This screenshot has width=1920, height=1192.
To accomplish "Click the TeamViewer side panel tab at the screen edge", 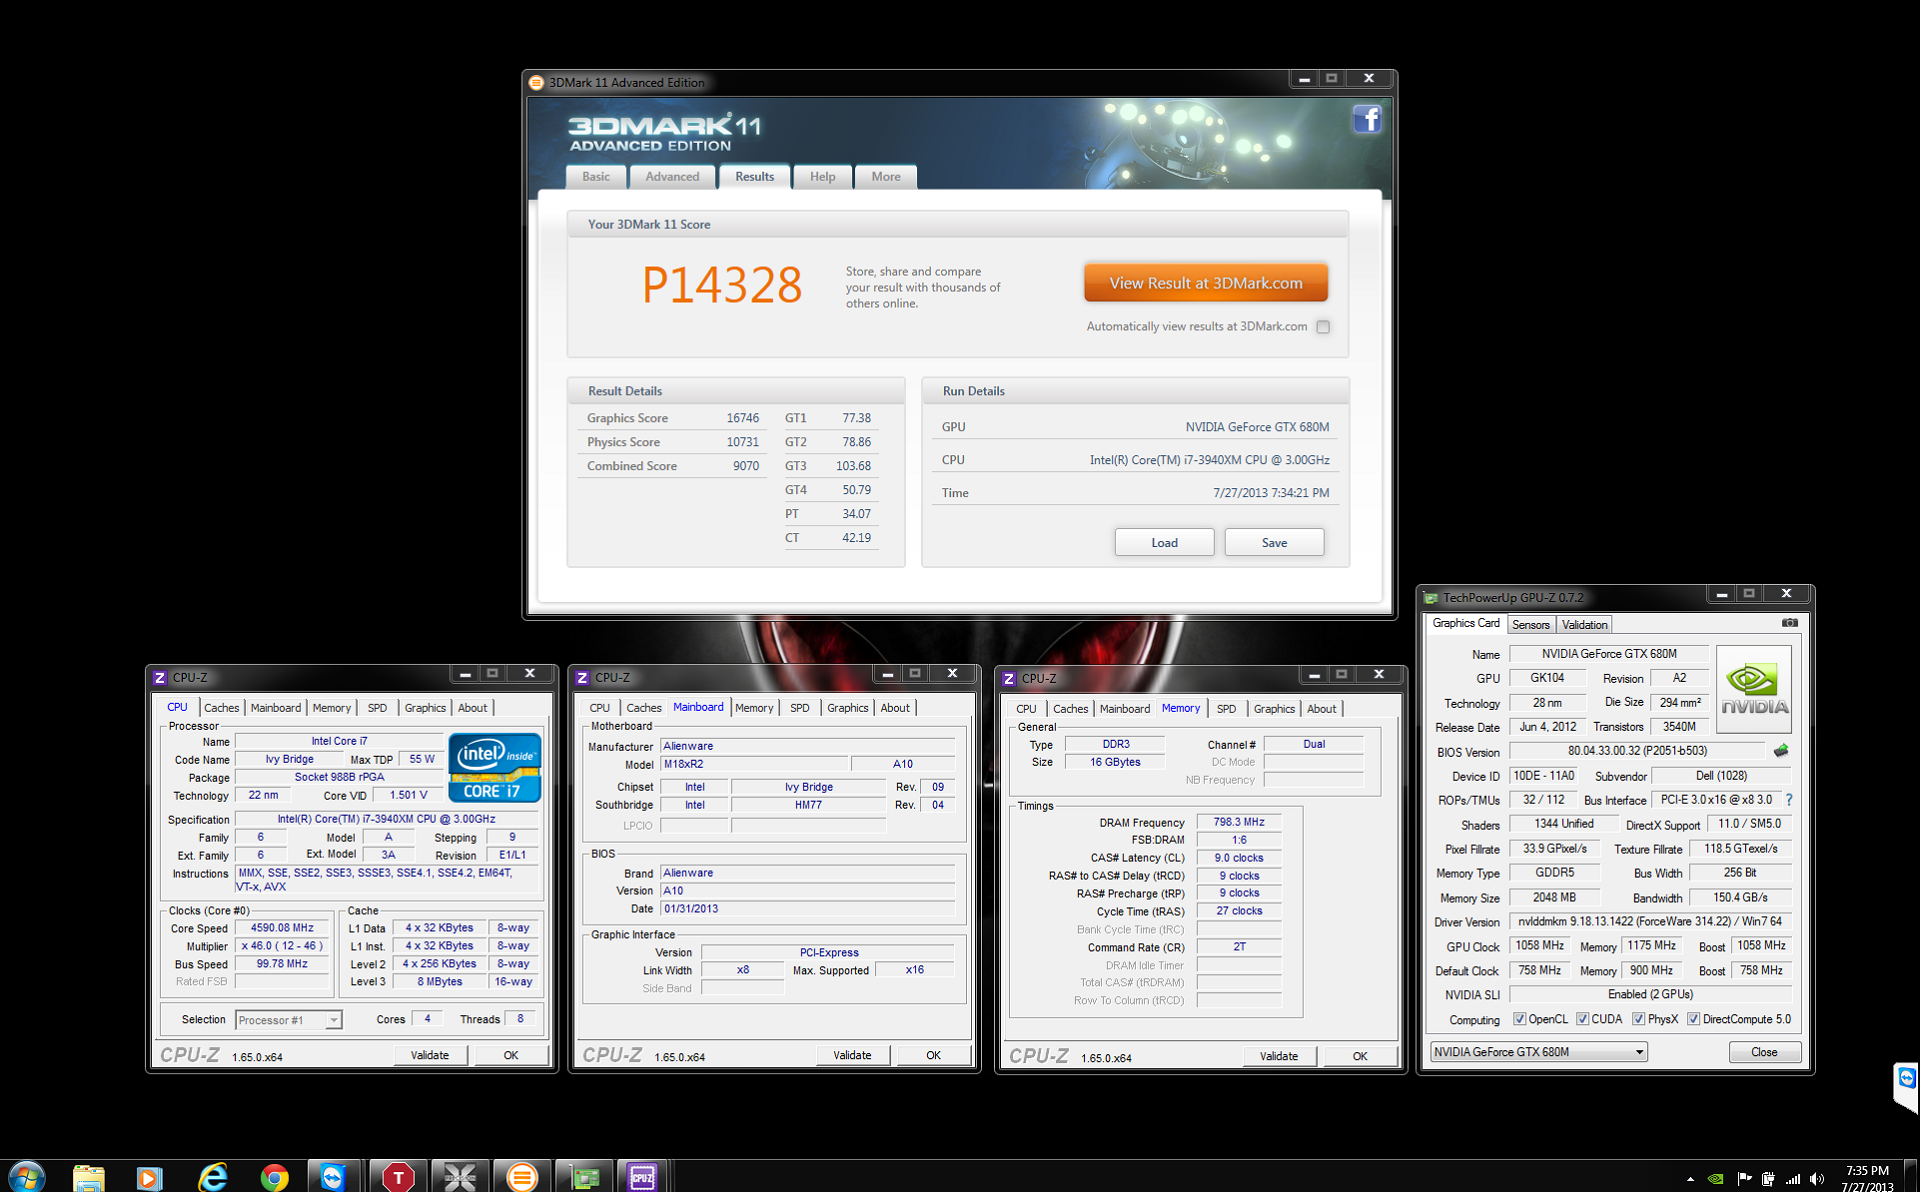I will pyautogui.click(x=1906, y=1086).
